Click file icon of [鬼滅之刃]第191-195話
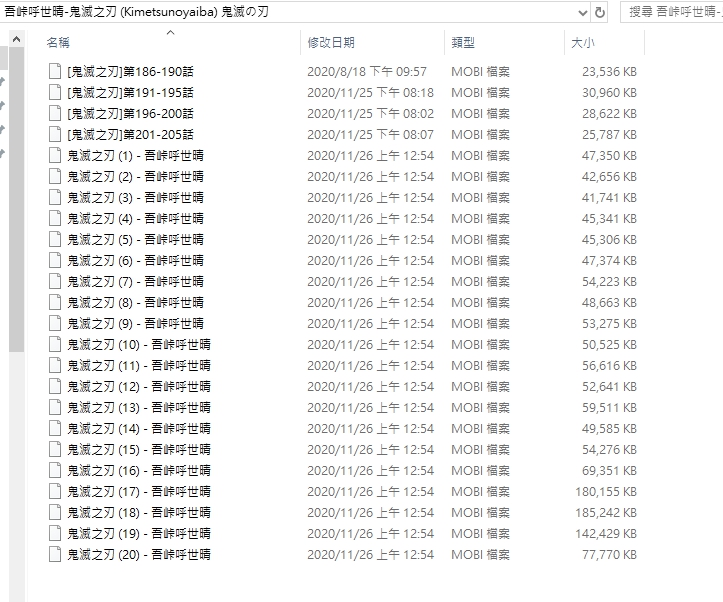Image resolution: width=723 pixels, height=602 pixels. (55, 93)
